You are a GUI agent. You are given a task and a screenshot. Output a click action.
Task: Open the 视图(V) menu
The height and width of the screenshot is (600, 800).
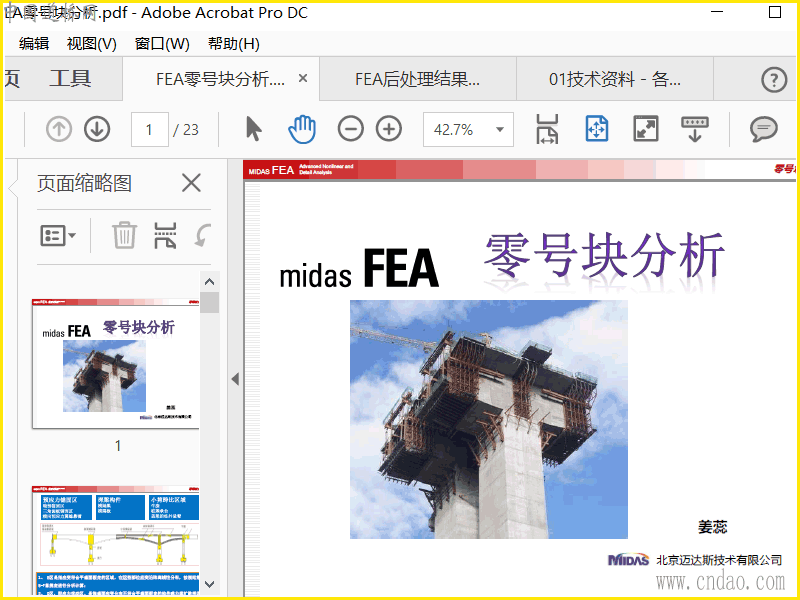click(x=92, y=44)
